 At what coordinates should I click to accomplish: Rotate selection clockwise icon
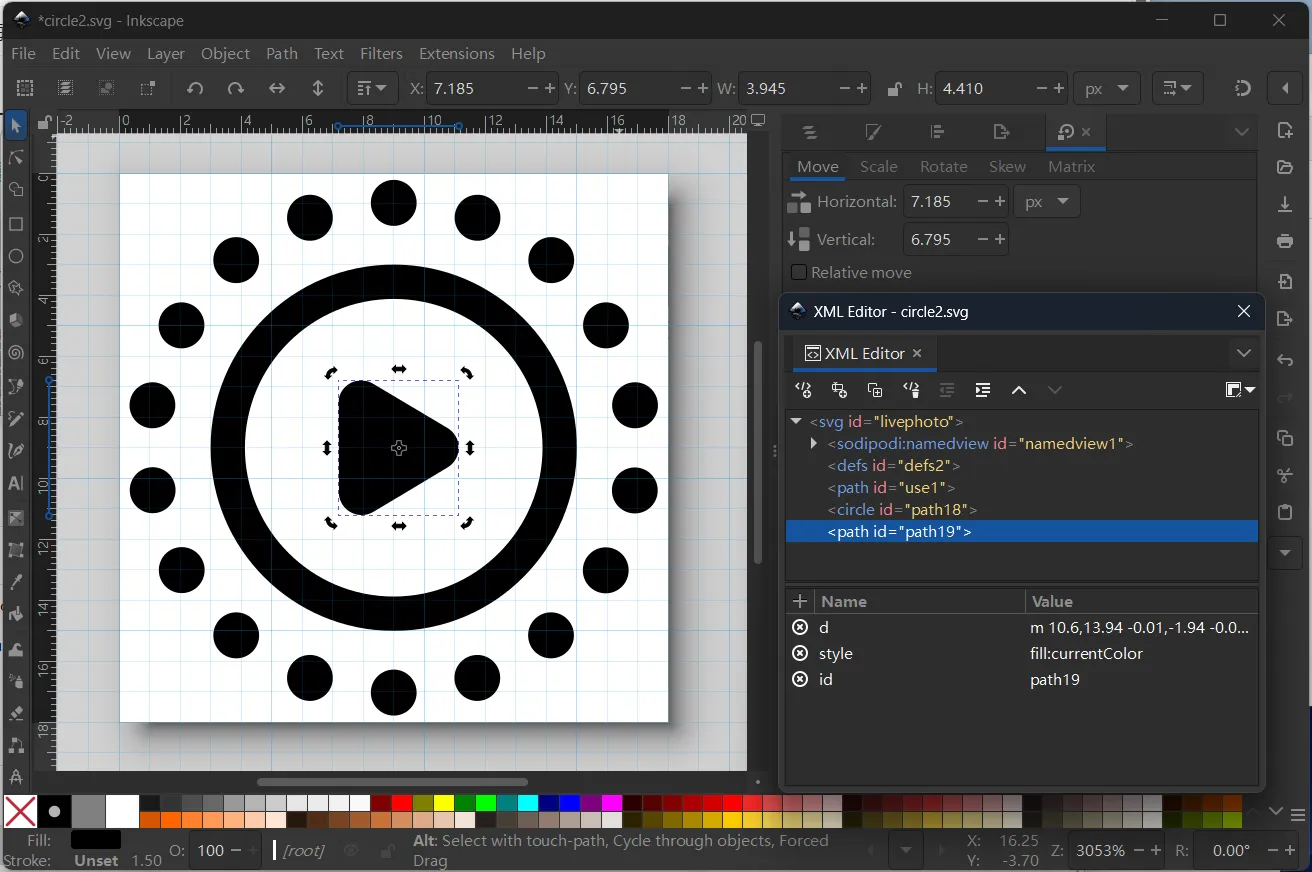point(236,88)
